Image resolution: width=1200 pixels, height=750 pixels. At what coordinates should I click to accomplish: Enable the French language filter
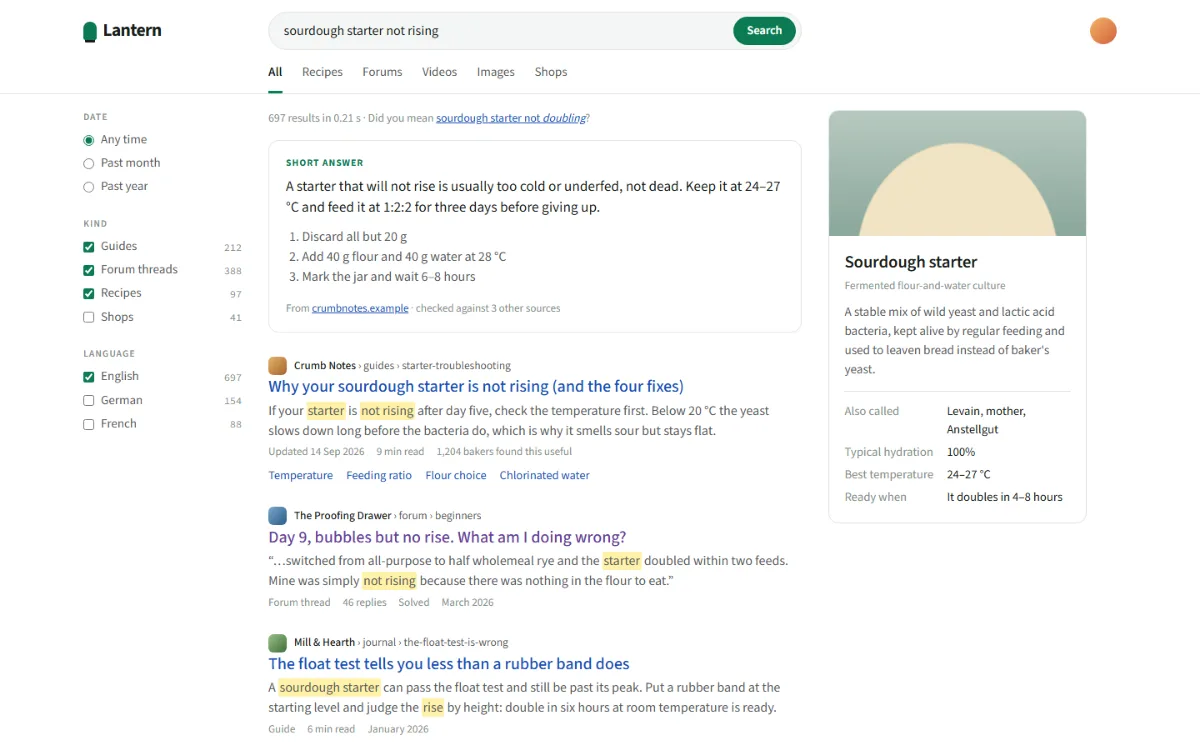89,424
